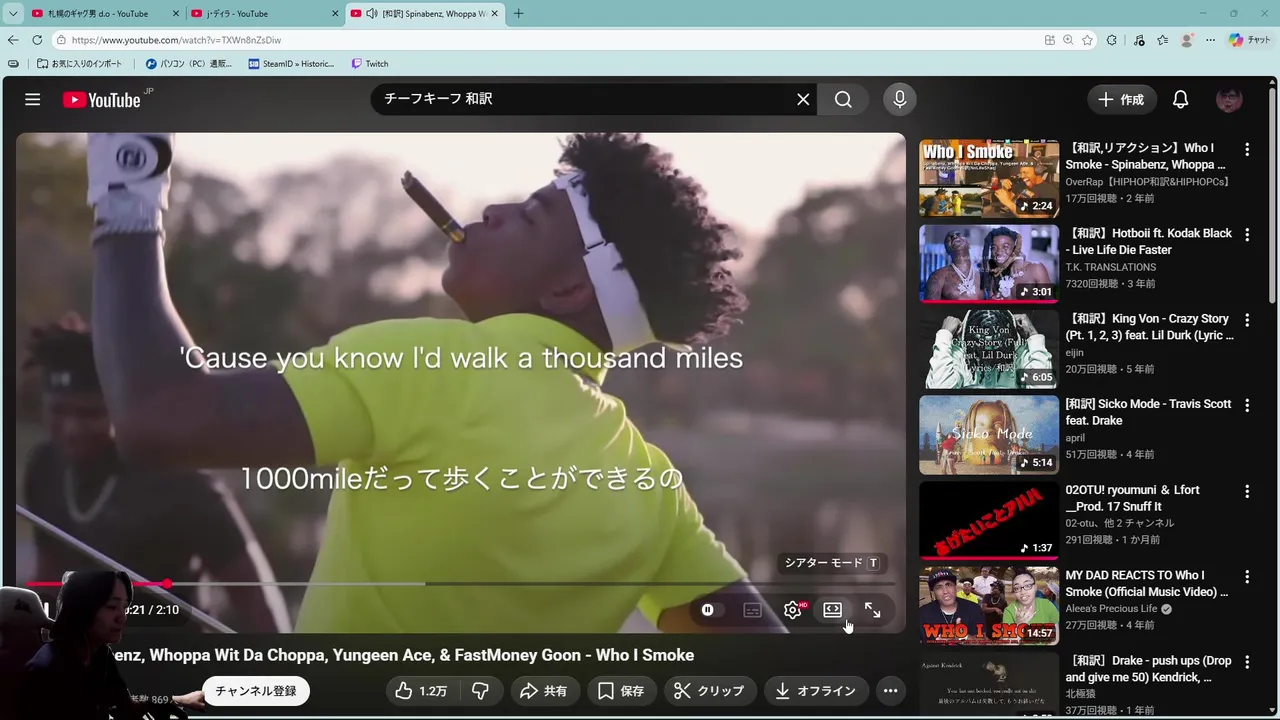Close the active Spinabenz tab
Screen dimensions: 1280x720
[494, 13]
